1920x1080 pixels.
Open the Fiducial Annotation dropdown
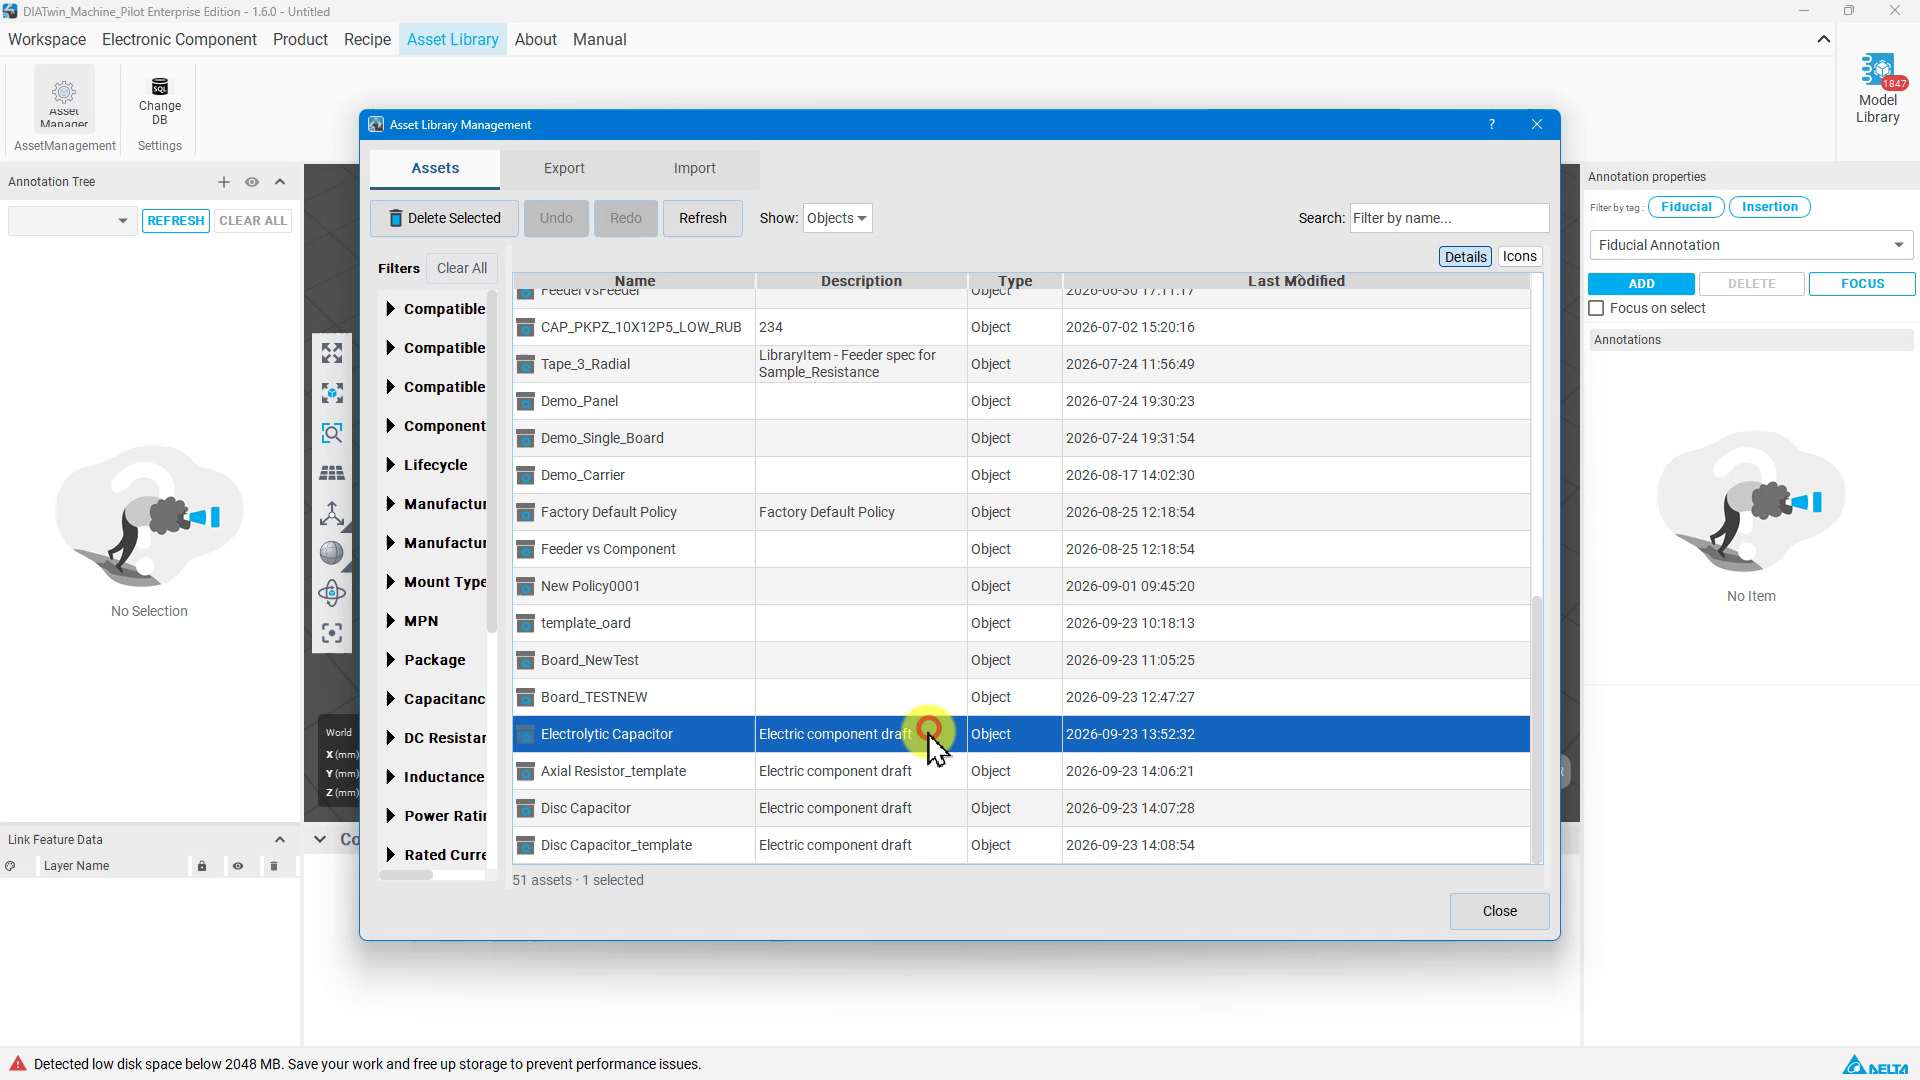point(1751,245)
